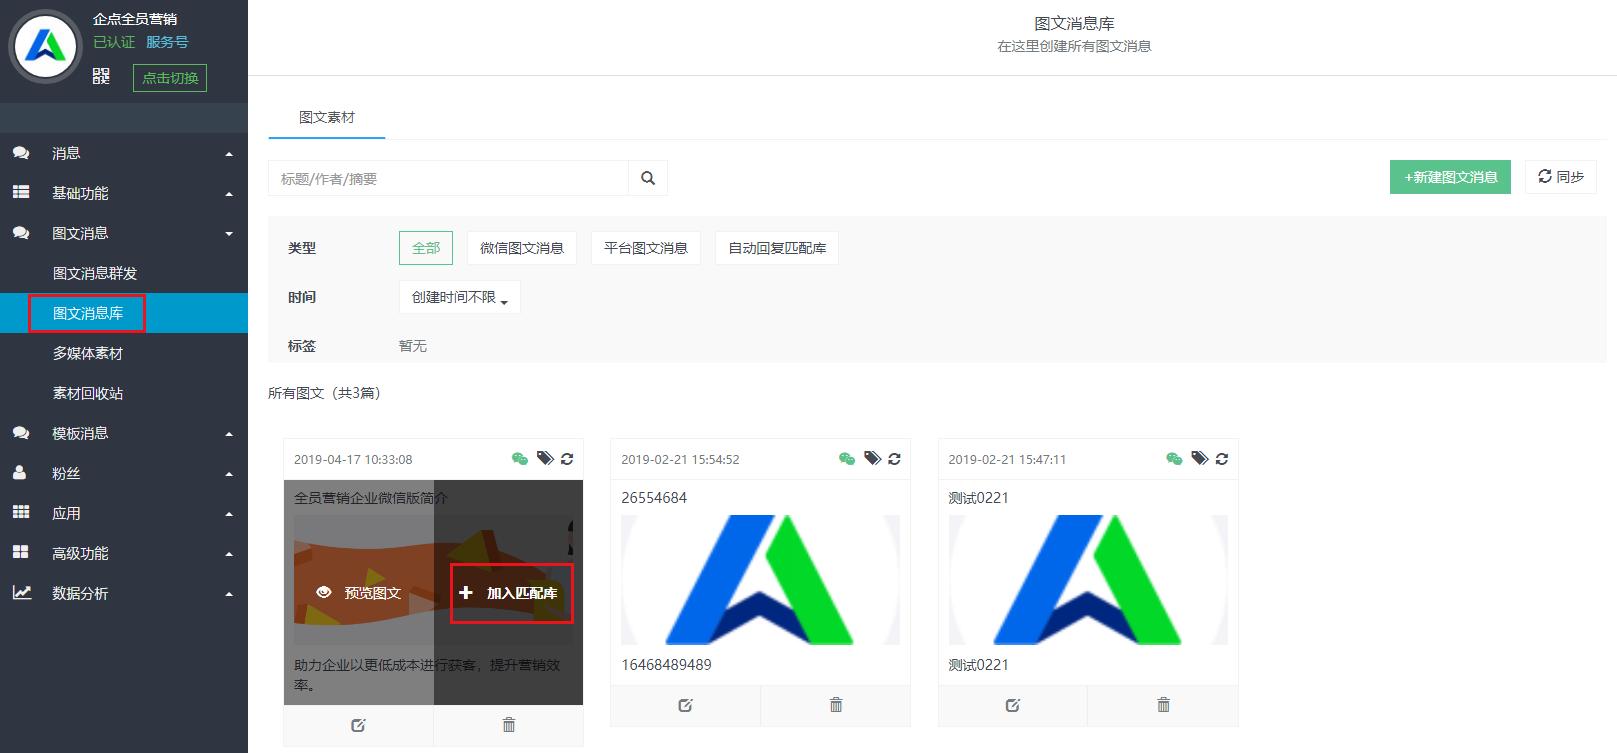
Task: Delete the 全员营销企业微信版简介 article
Action: pyautogui.click(x=508, y=725)
